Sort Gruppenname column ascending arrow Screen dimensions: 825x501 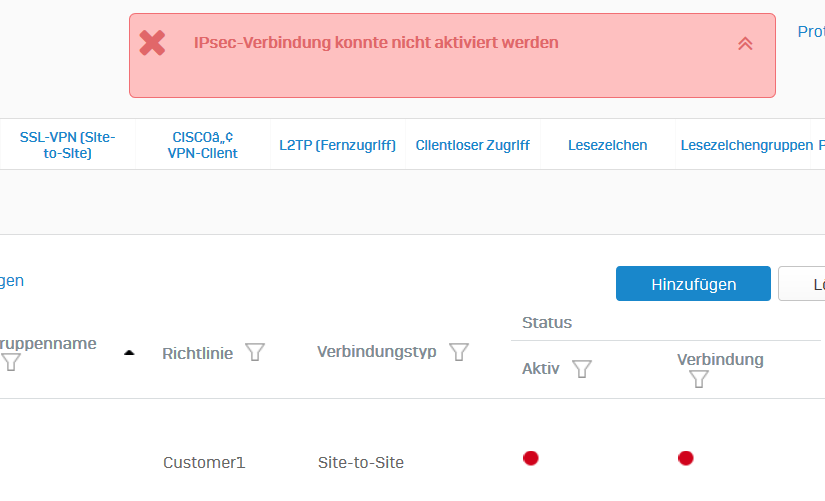click(129, 353)
